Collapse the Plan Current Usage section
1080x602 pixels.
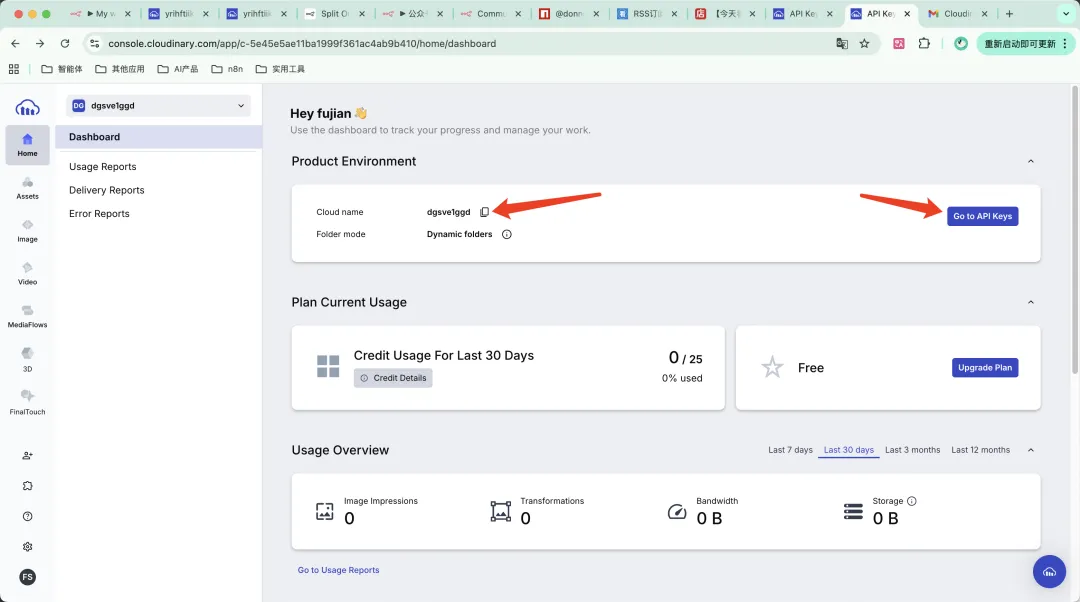(x=1031, y=302)
